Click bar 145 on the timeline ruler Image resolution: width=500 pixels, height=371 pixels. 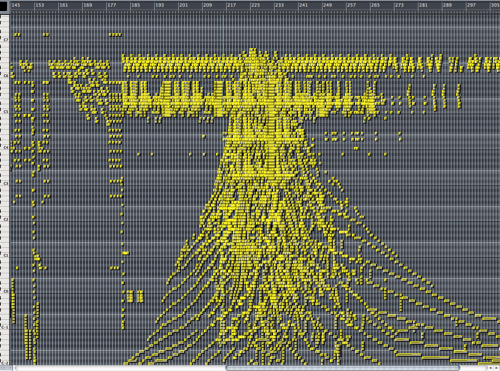click(x=16, y=5)
